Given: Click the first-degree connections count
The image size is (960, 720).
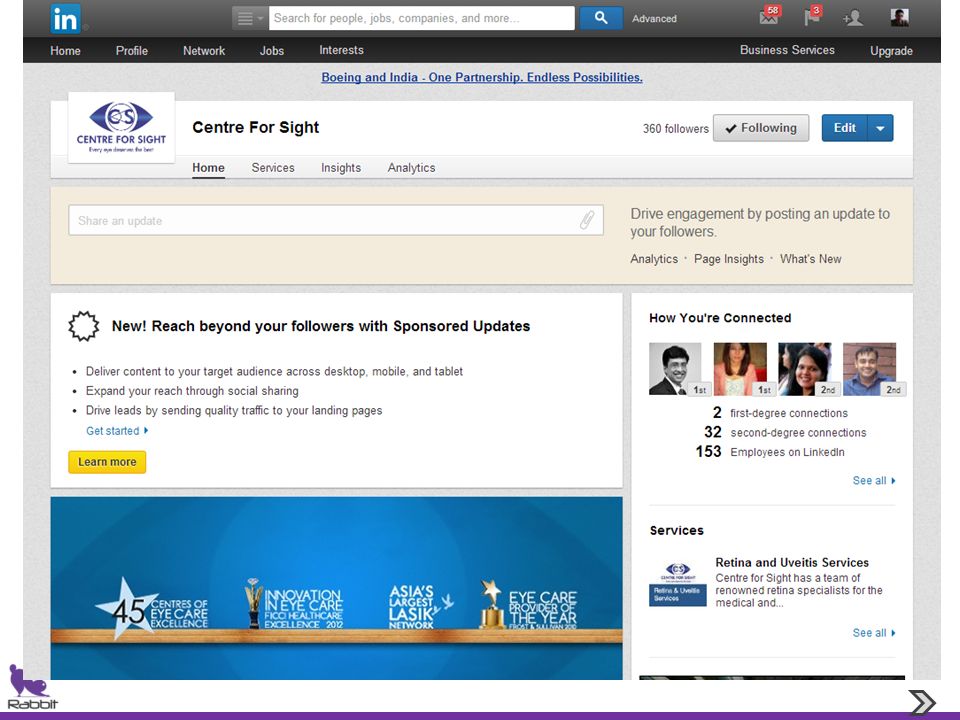Looking at the screenshot, I should point(717,413).
